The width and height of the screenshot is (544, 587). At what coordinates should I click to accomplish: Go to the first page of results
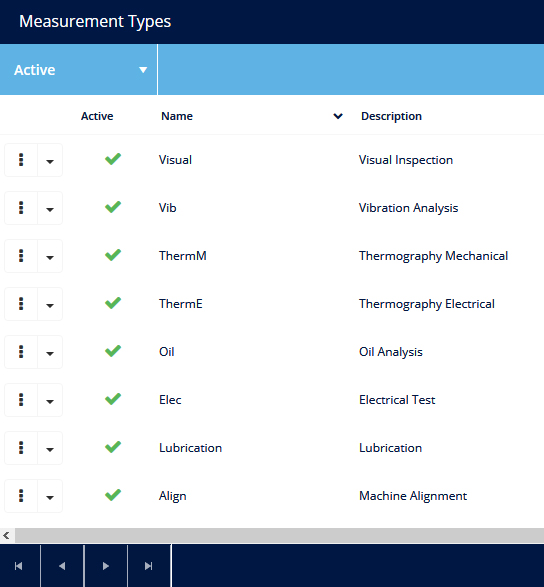19,566
